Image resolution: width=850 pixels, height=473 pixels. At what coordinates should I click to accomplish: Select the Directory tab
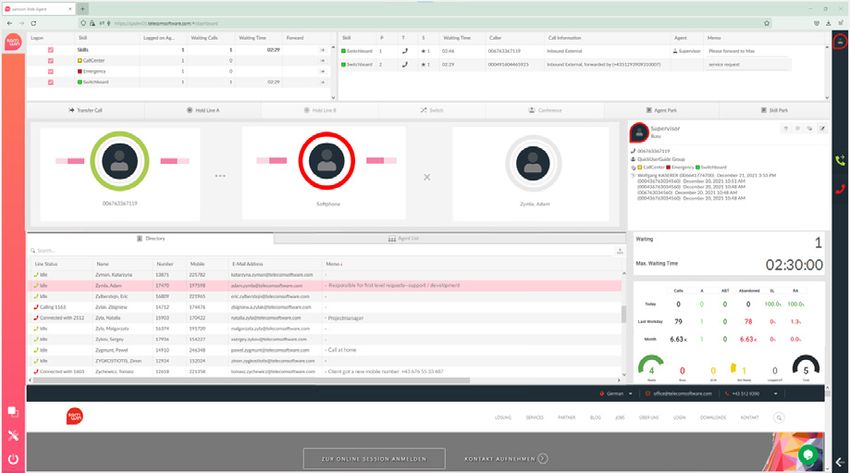(150, 239)
